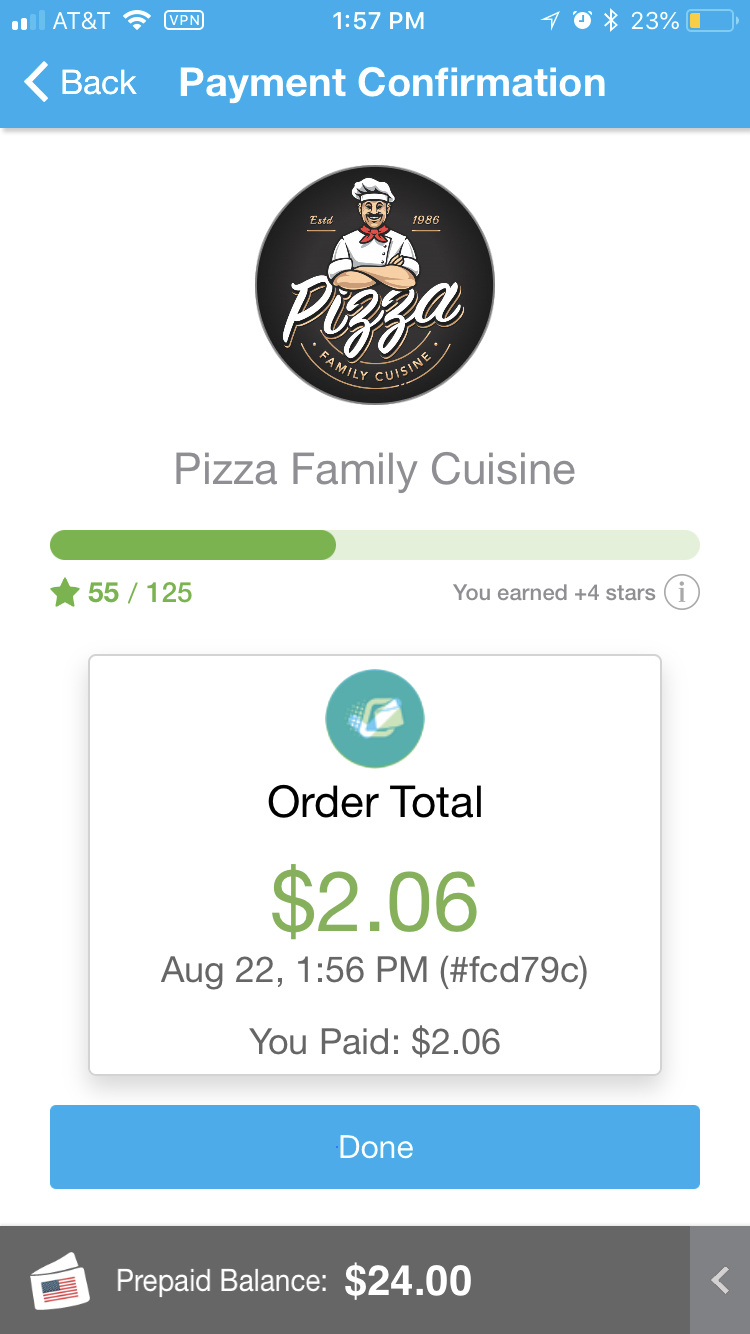Tap the Pizza Family Cuisine logo
Viewport: 750px width, 1334px height.
375,285
